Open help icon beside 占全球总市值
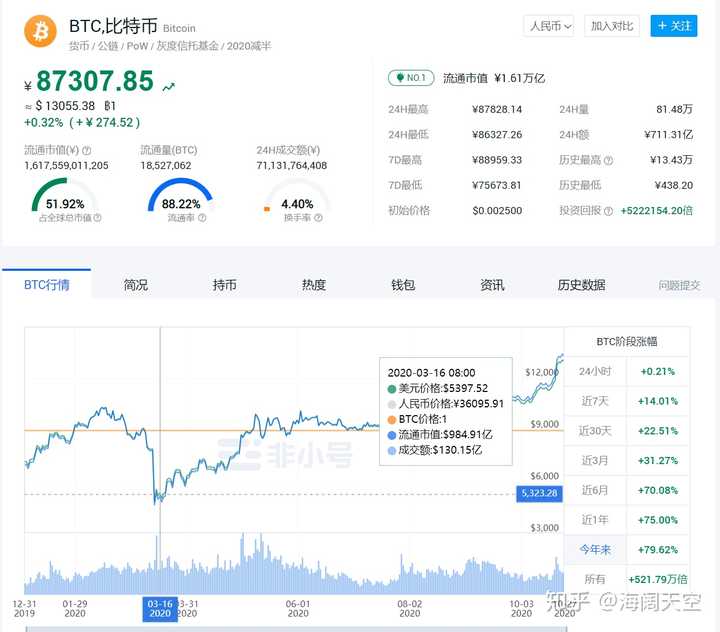The height and width of the screenshot is (632, 720). (97, 218)
